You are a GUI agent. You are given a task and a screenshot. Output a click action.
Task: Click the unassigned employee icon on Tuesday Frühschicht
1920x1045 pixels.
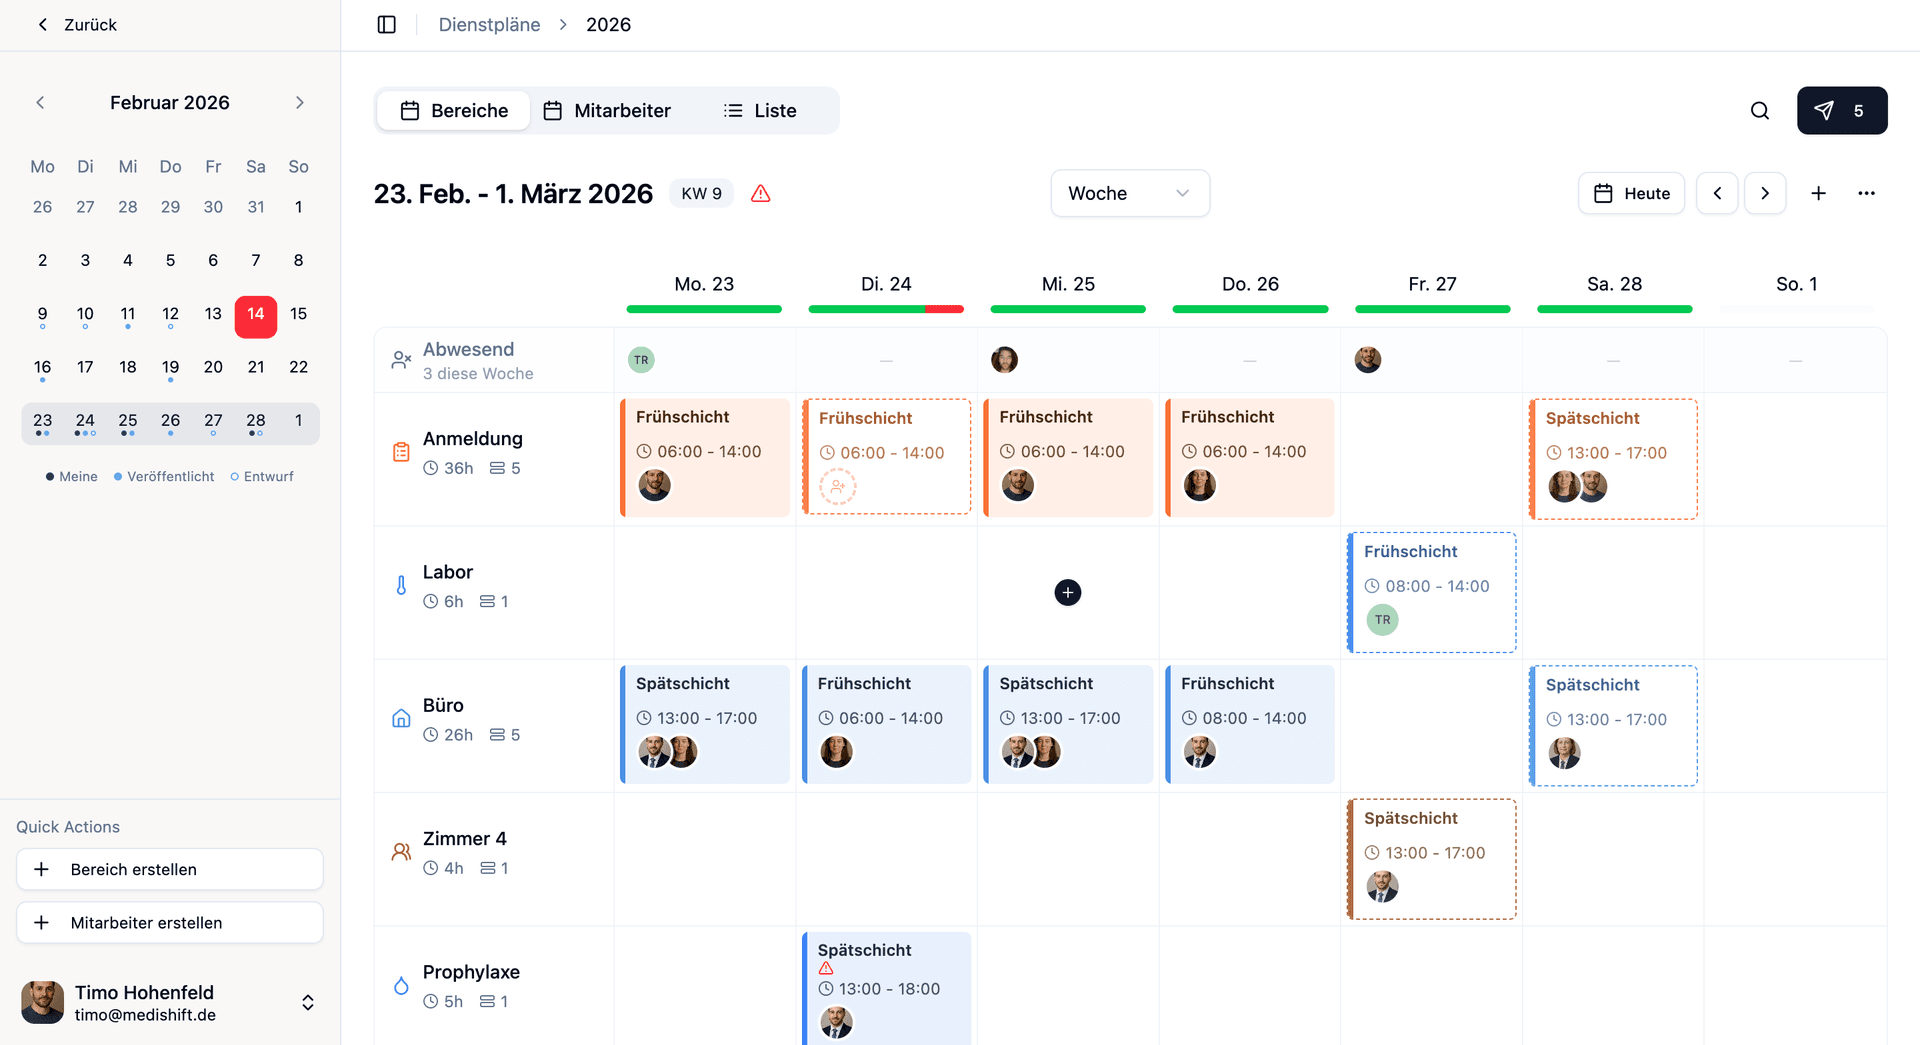tap(838, 487)
